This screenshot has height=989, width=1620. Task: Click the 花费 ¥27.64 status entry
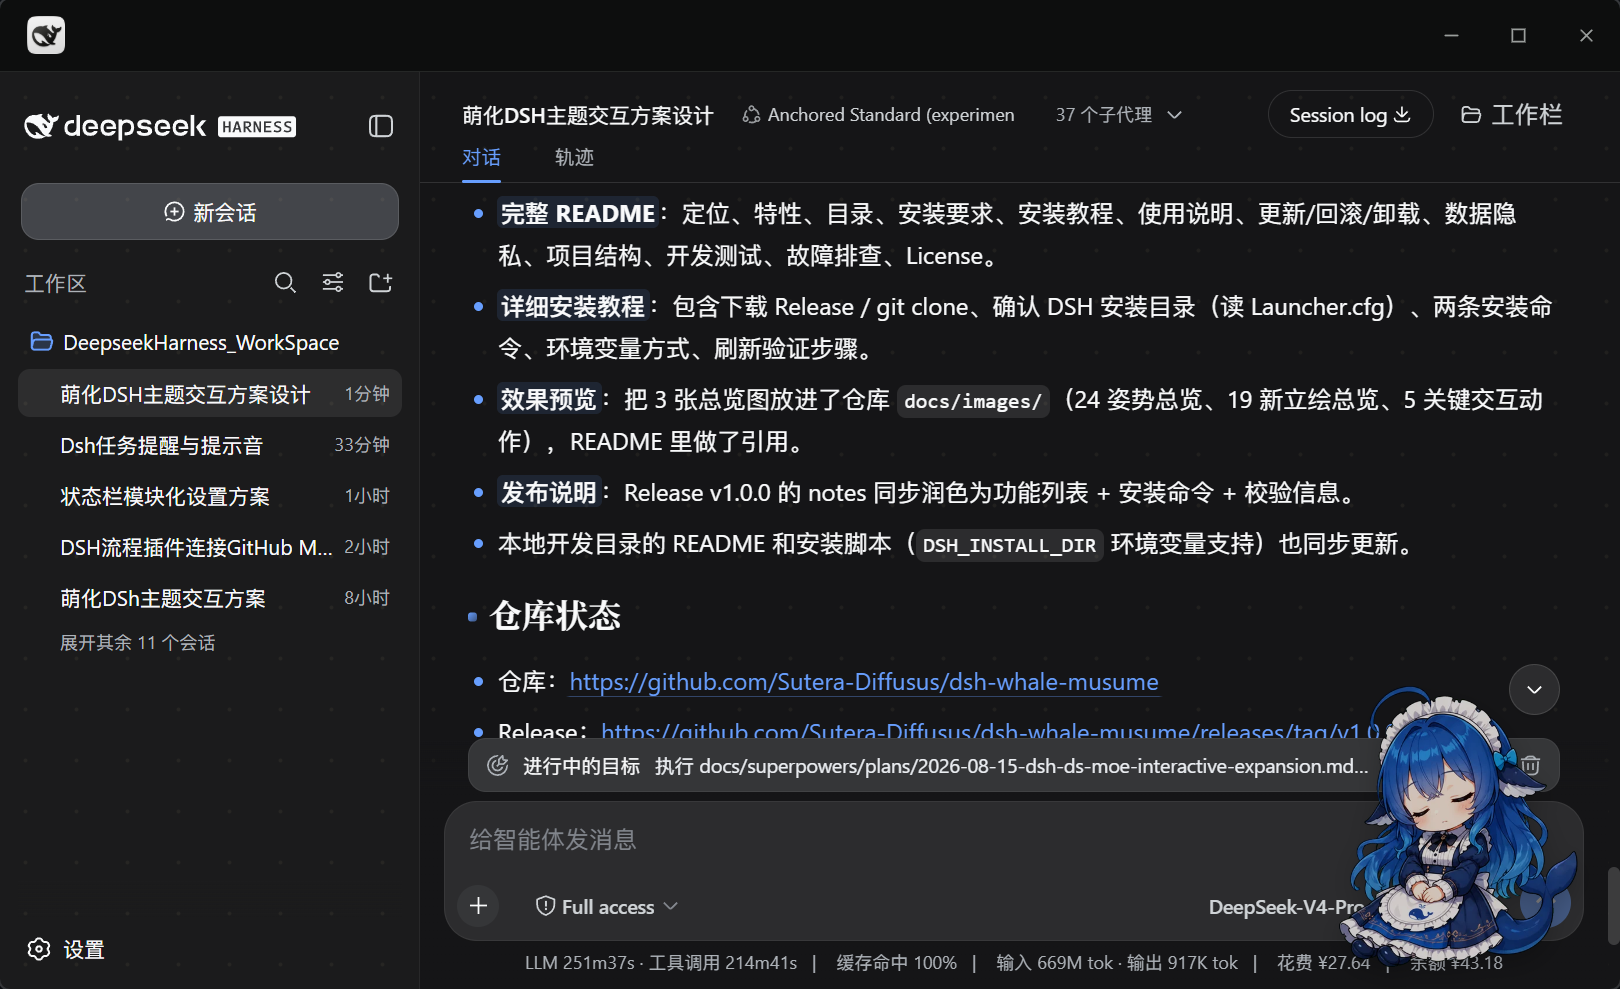pos(1323,963)
